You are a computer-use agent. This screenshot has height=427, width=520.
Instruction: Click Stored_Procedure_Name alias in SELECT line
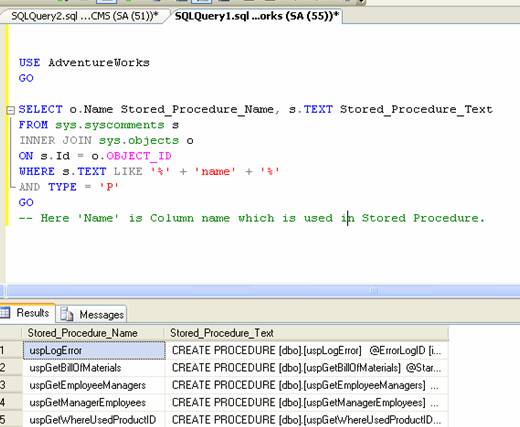197,110
